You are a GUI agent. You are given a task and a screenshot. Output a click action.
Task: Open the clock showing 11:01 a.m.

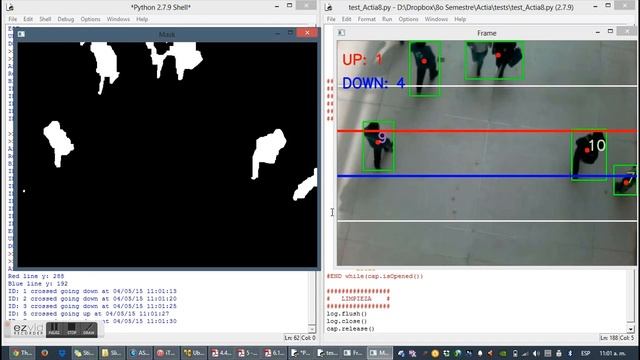tap(613, 353)
